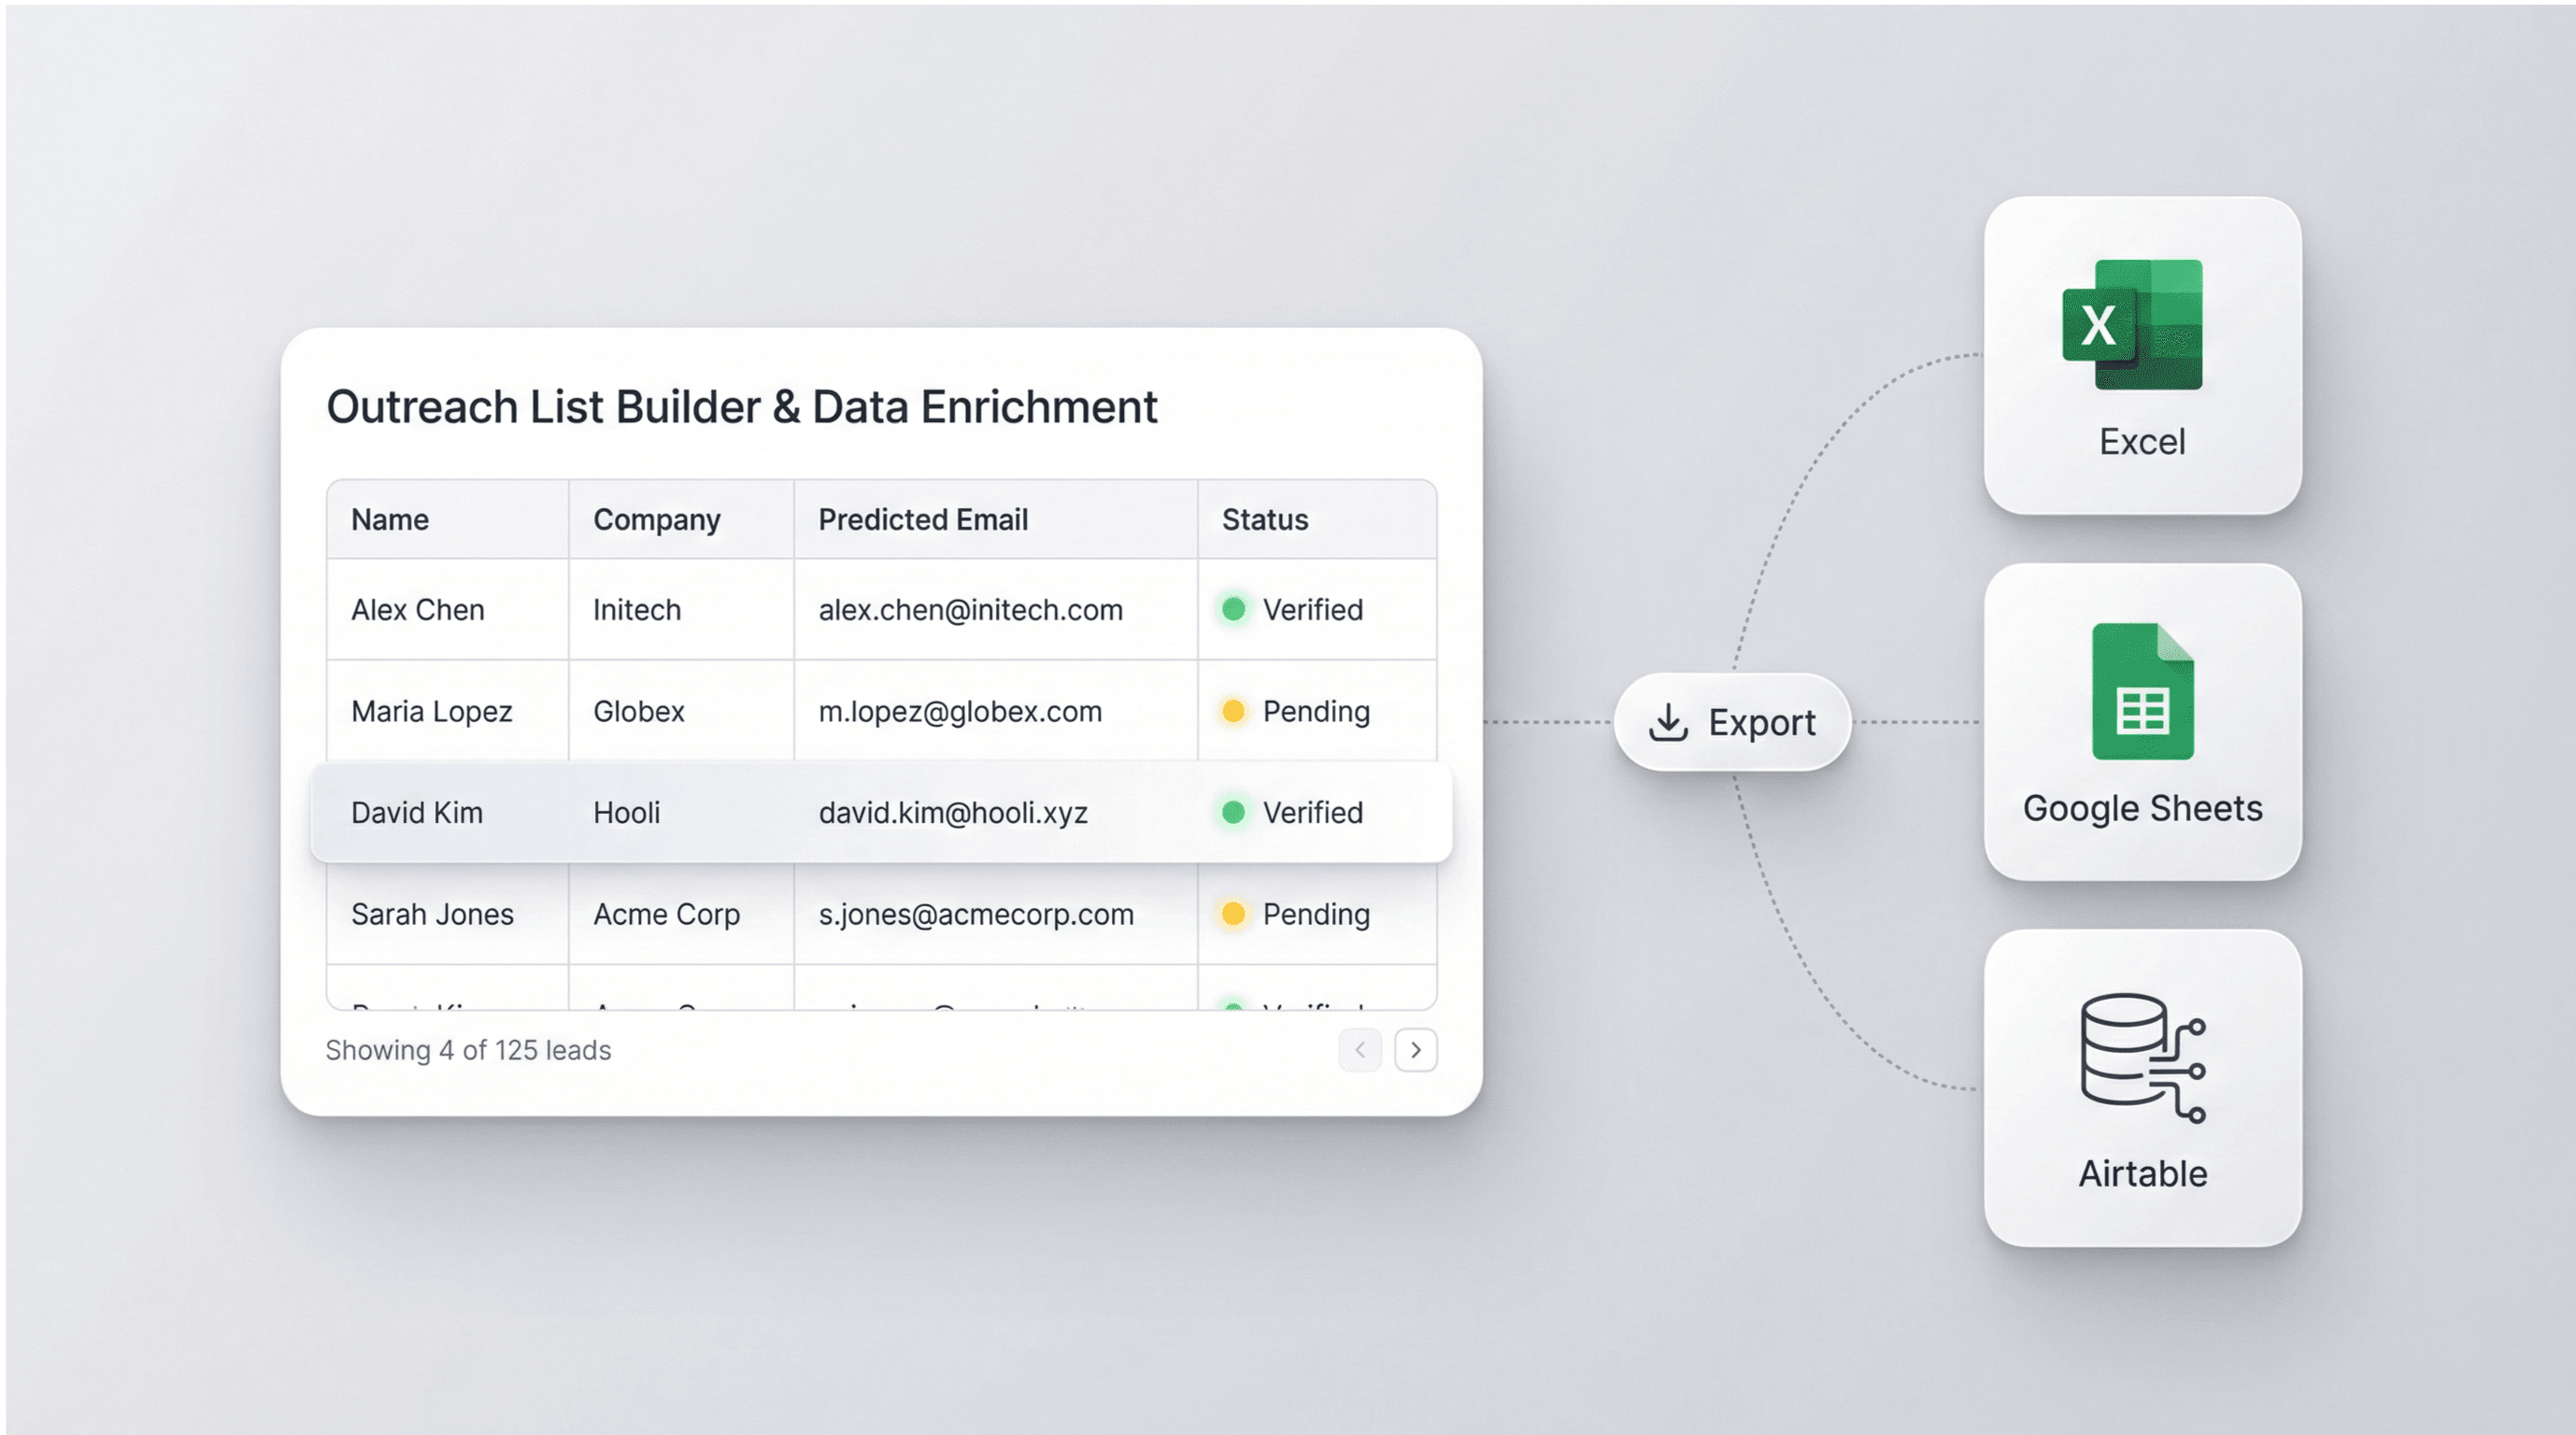Image resolution: width=2576 pixels, height=1435 pixels.
Task: Click the next page chevron
Action: tap(1415, 1050)
